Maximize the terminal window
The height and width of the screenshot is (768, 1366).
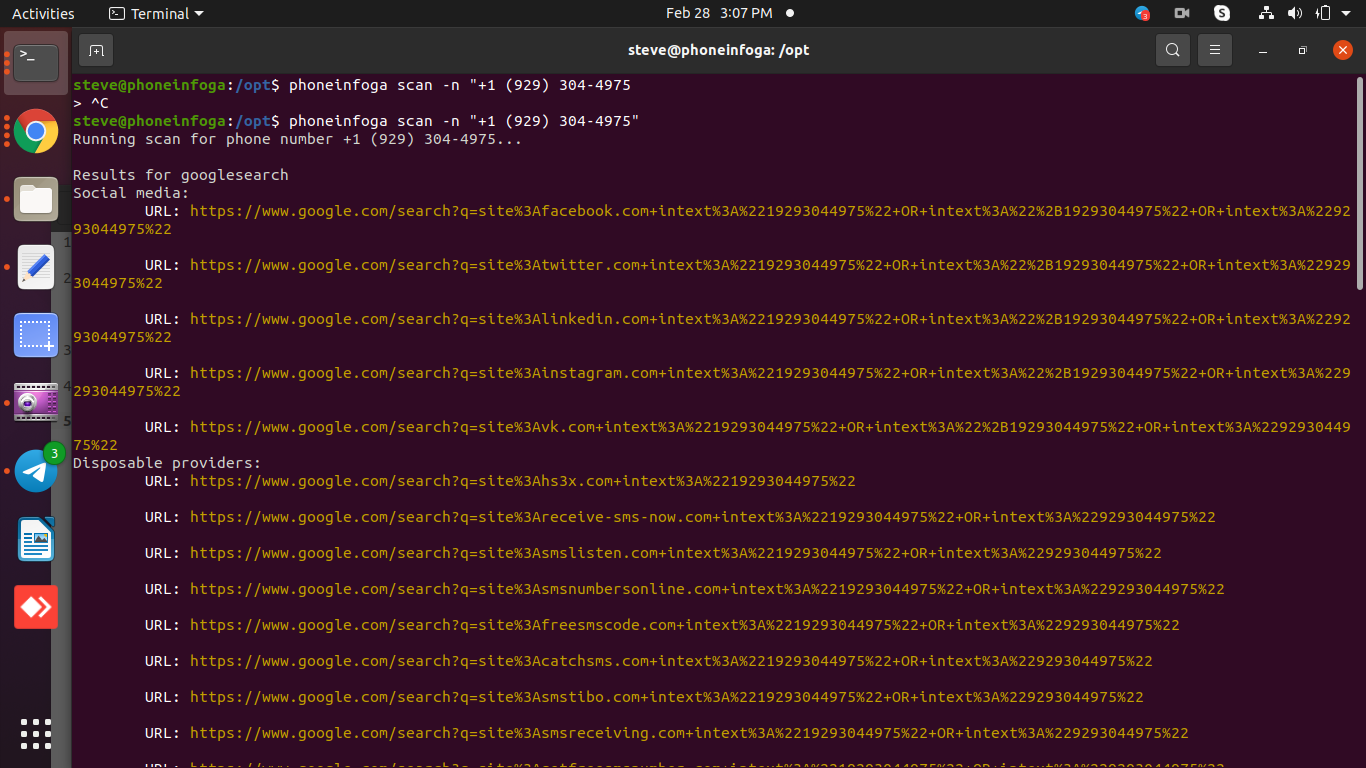[1302, 50]
